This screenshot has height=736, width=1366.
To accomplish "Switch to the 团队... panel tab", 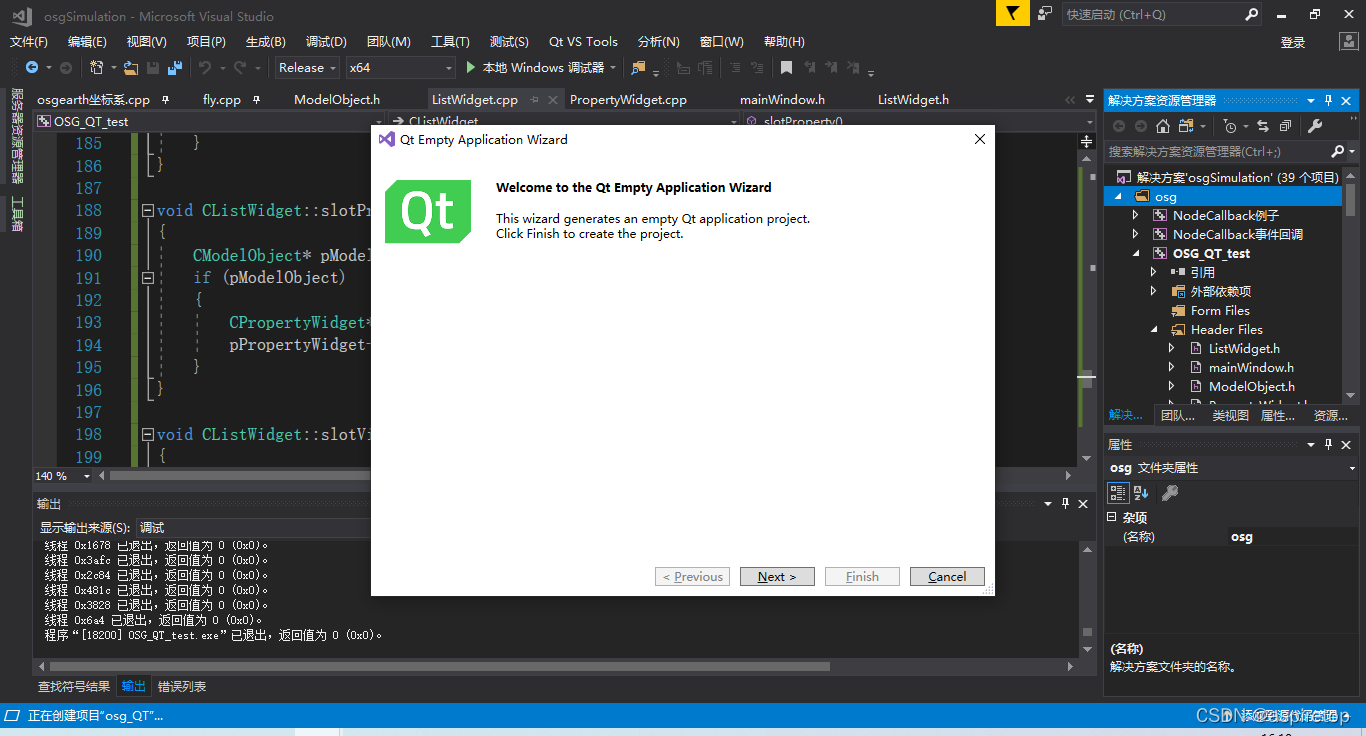I will tap(1178, 416).
